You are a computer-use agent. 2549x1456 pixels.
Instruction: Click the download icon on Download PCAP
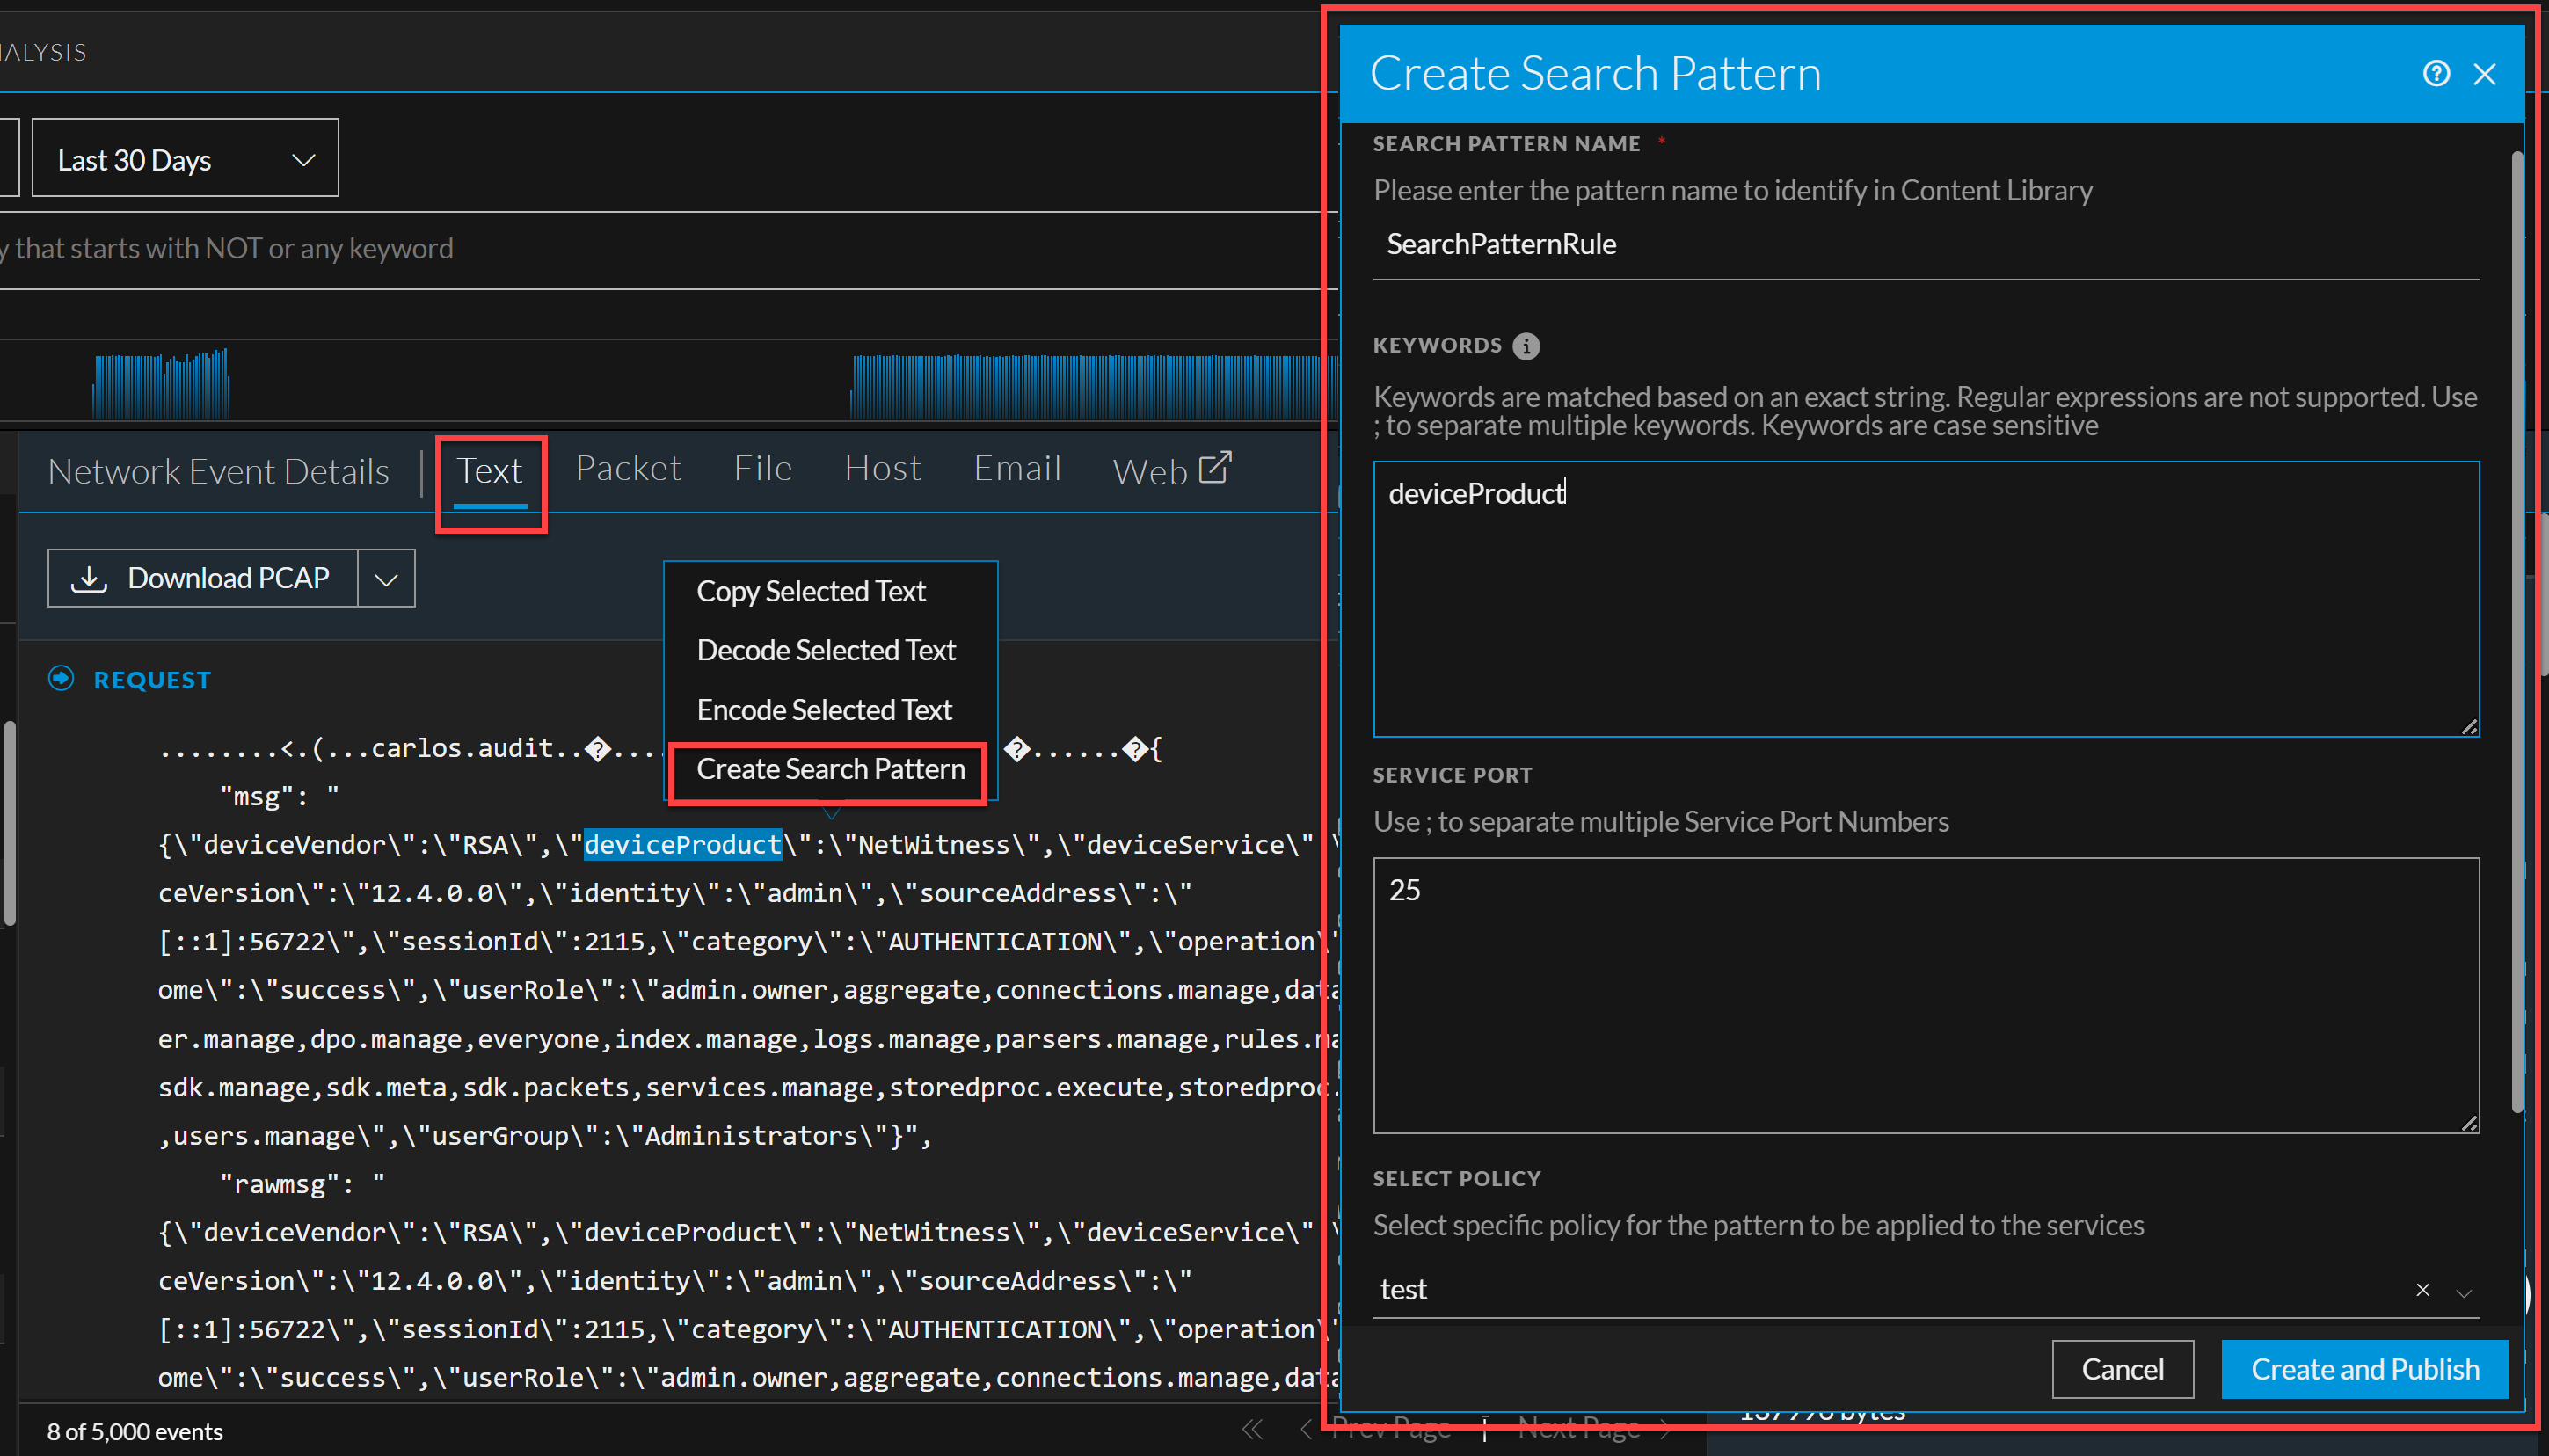[x=89, y=578]
